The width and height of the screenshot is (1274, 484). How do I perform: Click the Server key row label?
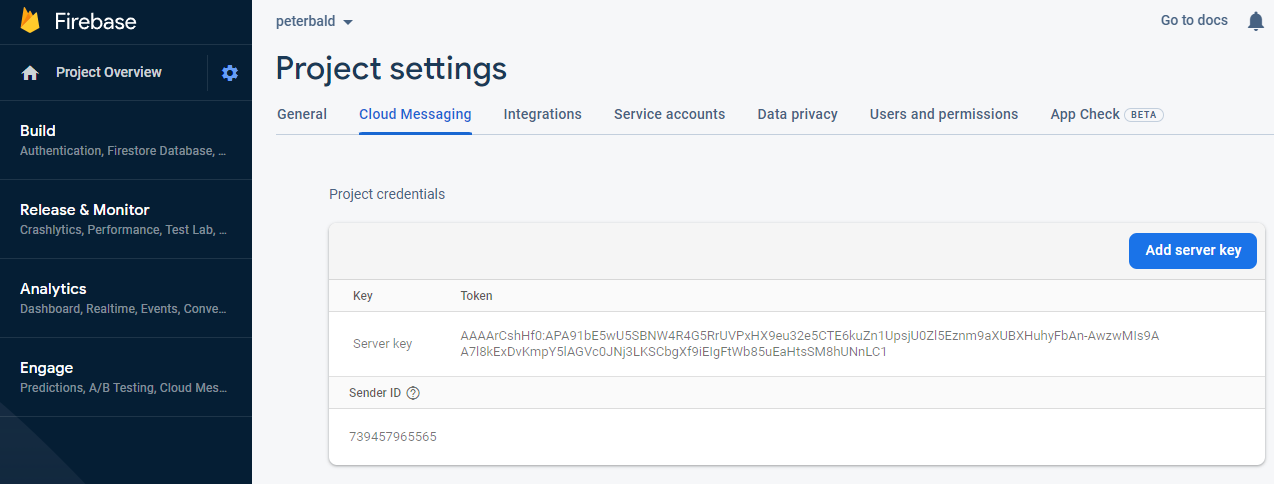tap(382, 344)
